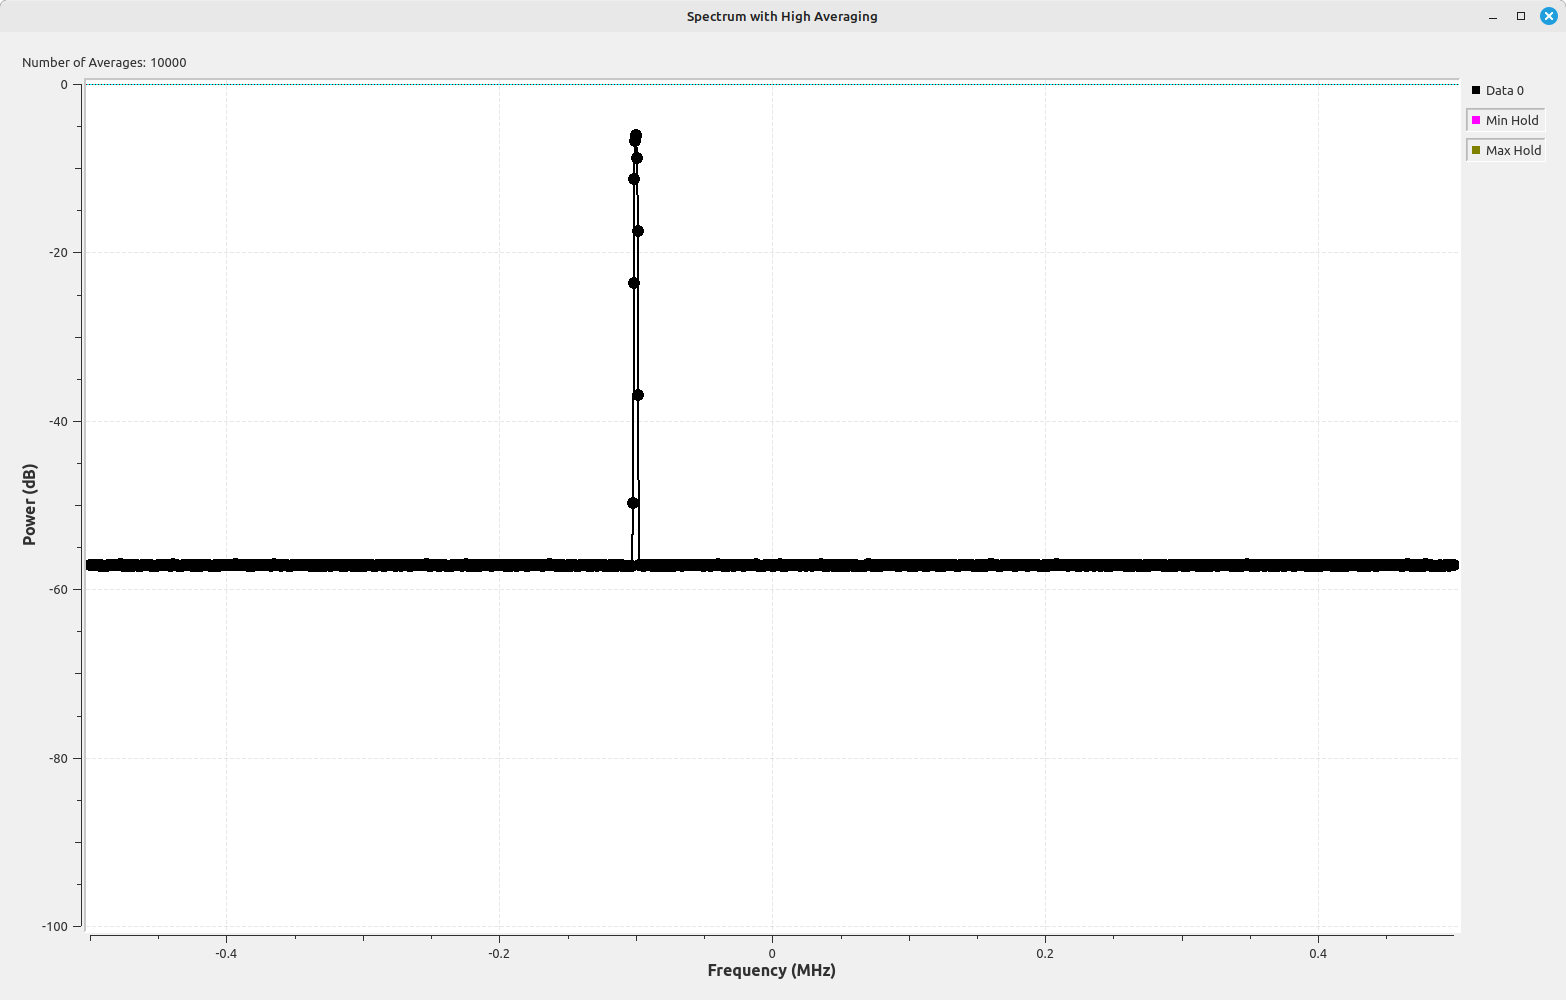
Task: Click the lowest peak marker near -50 dB
Action: click(633, 503)
